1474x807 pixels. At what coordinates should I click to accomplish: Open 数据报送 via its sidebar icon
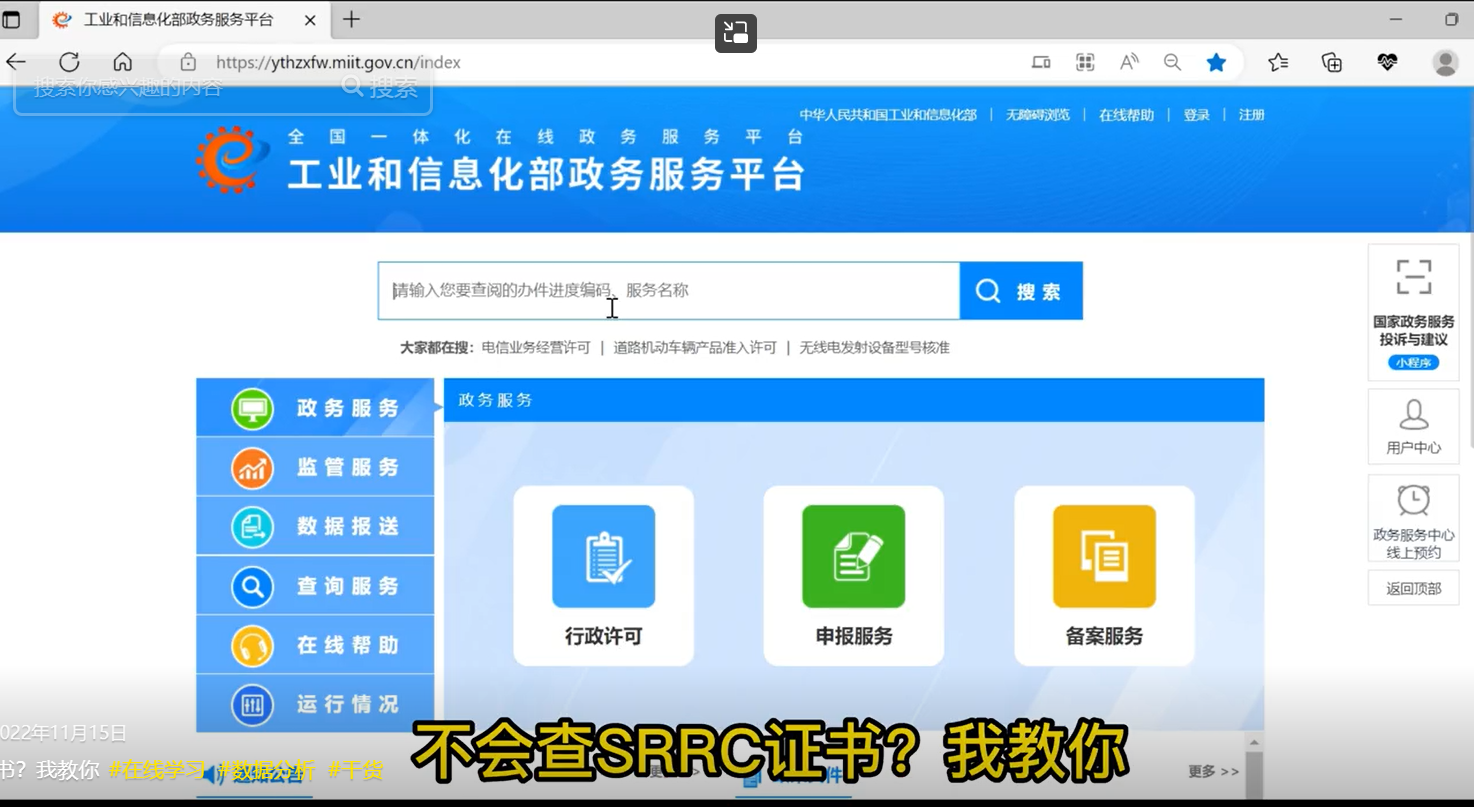pos(251,526)
